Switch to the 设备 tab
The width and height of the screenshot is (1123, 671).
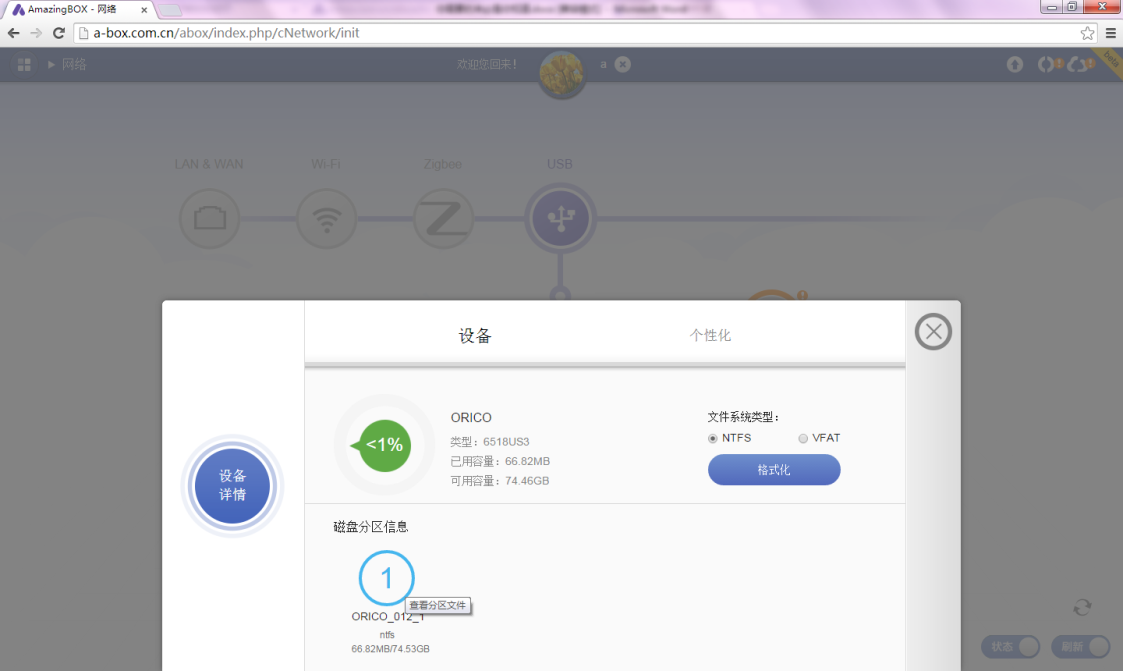coord(475,335)
